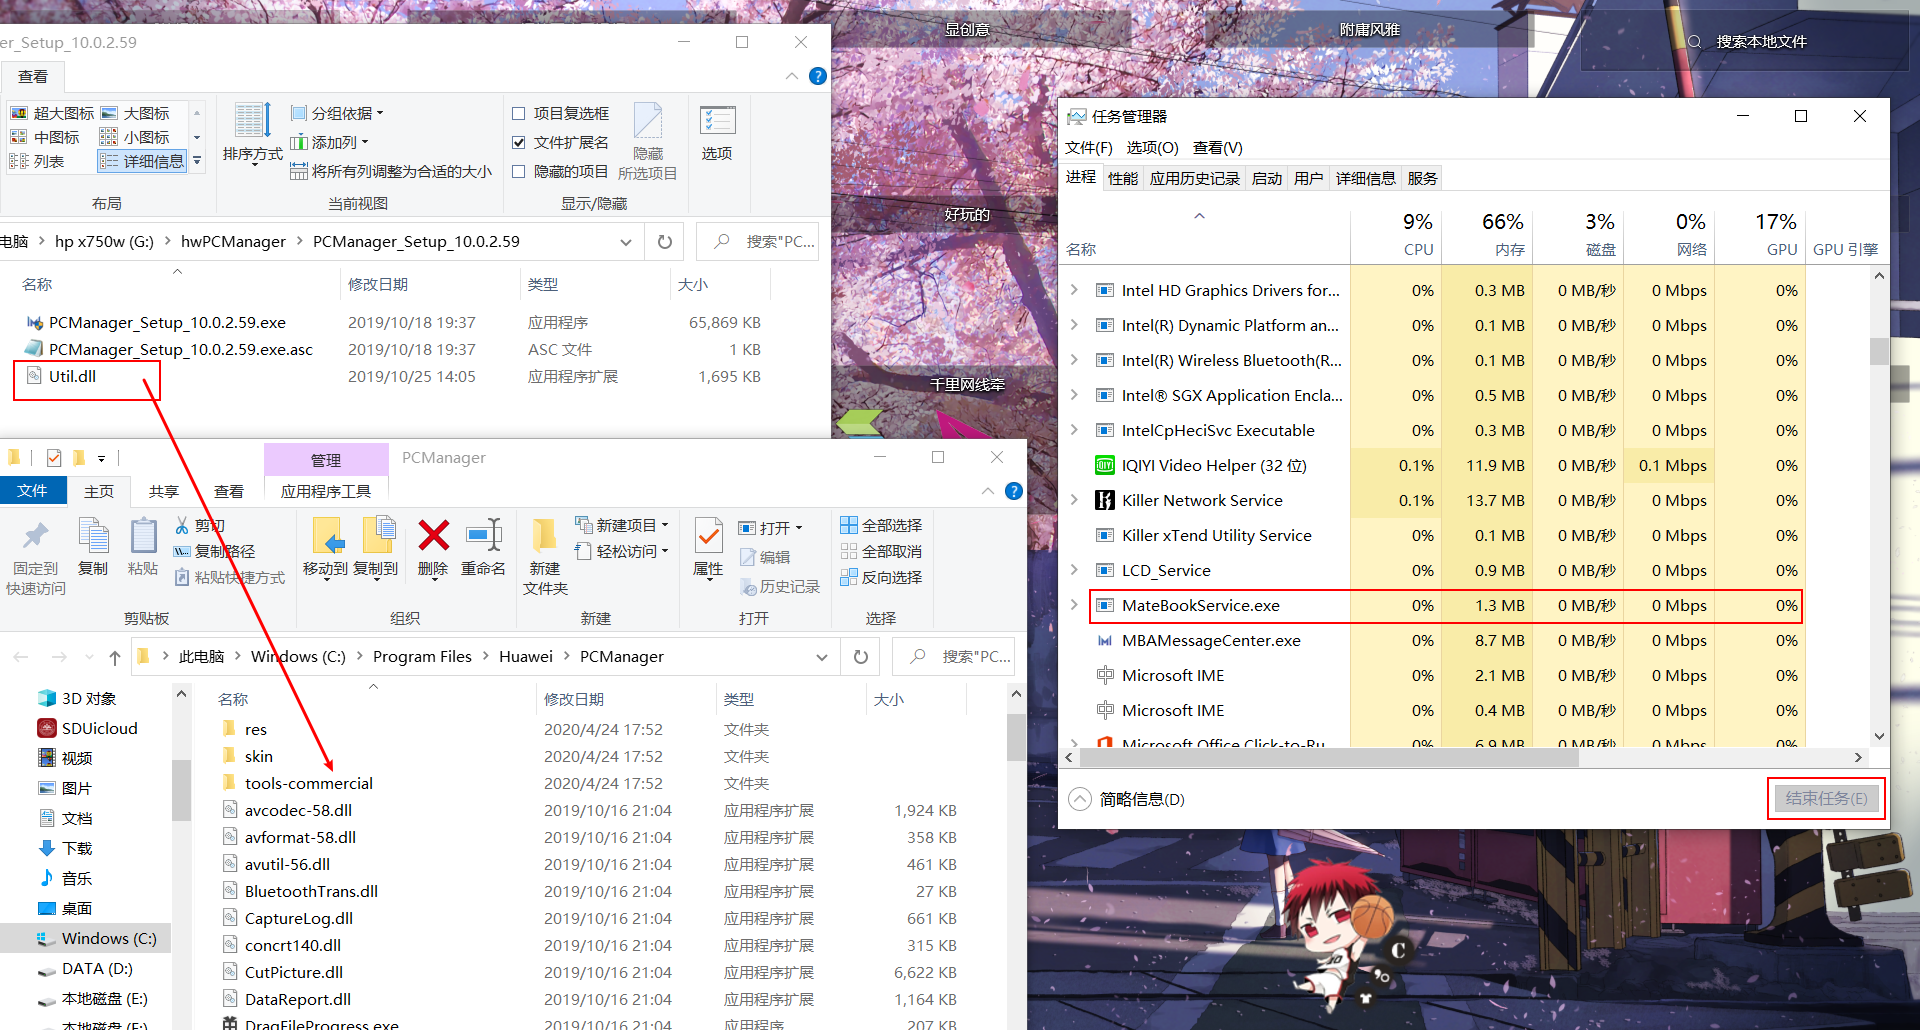Viewport: 1920px width, 1030px height.
Task: Collapse Task Manager to fewer details
Action: pos(1127,799)
